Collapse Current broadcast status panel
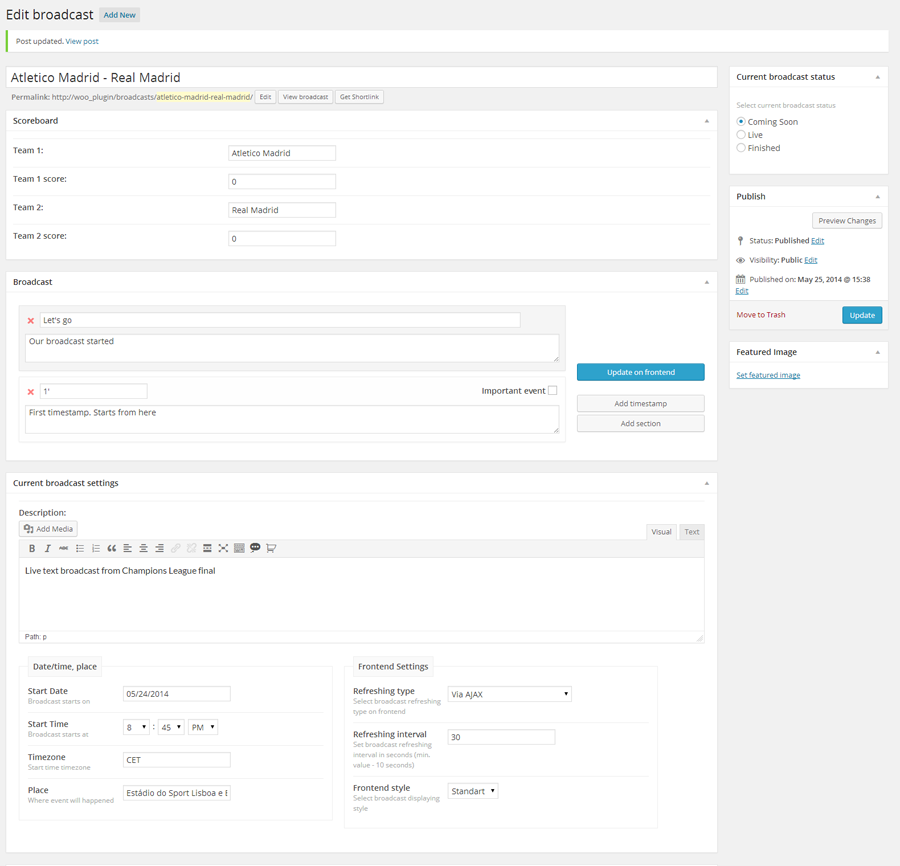This screenshot has height=866, width=900. 878,77
